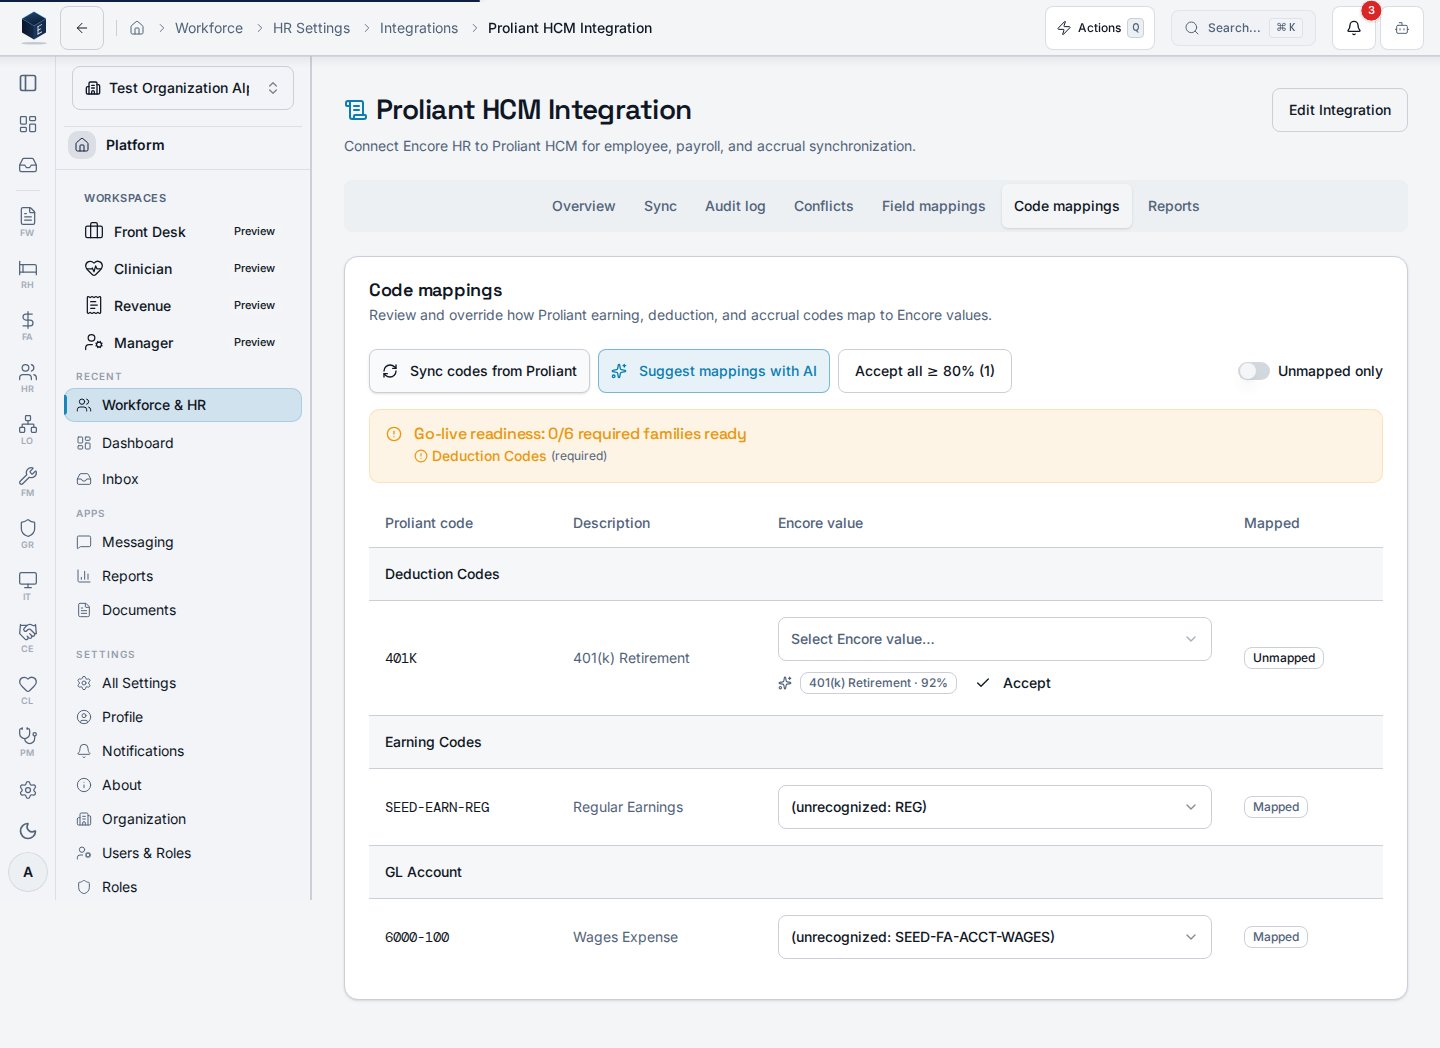Open 6000-100 Encore value dropdown
Screen dimensions: 1440x1048
(x=995, y=937)
